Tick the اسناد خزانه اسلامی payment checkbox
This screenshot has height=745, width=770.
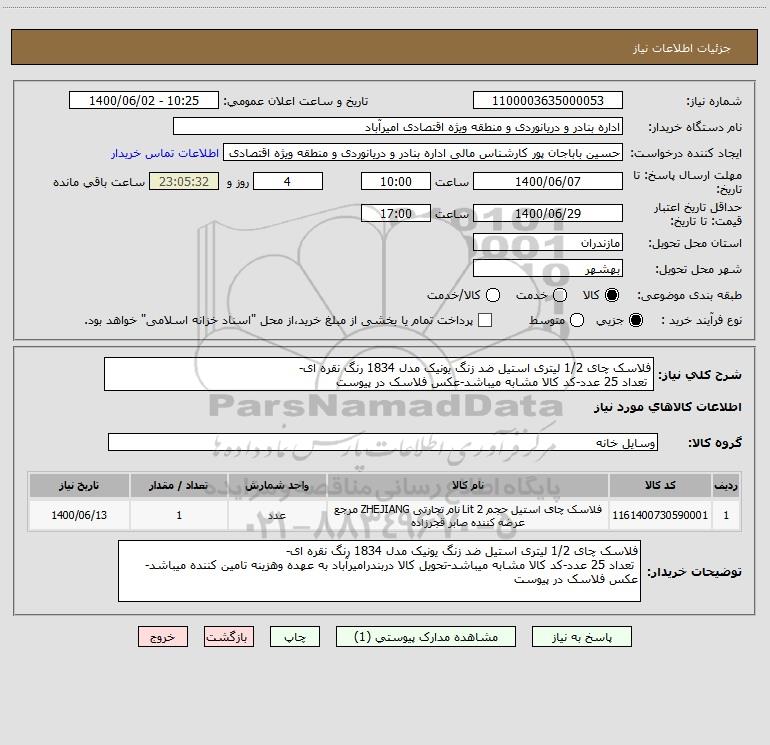tap(485, 320)
